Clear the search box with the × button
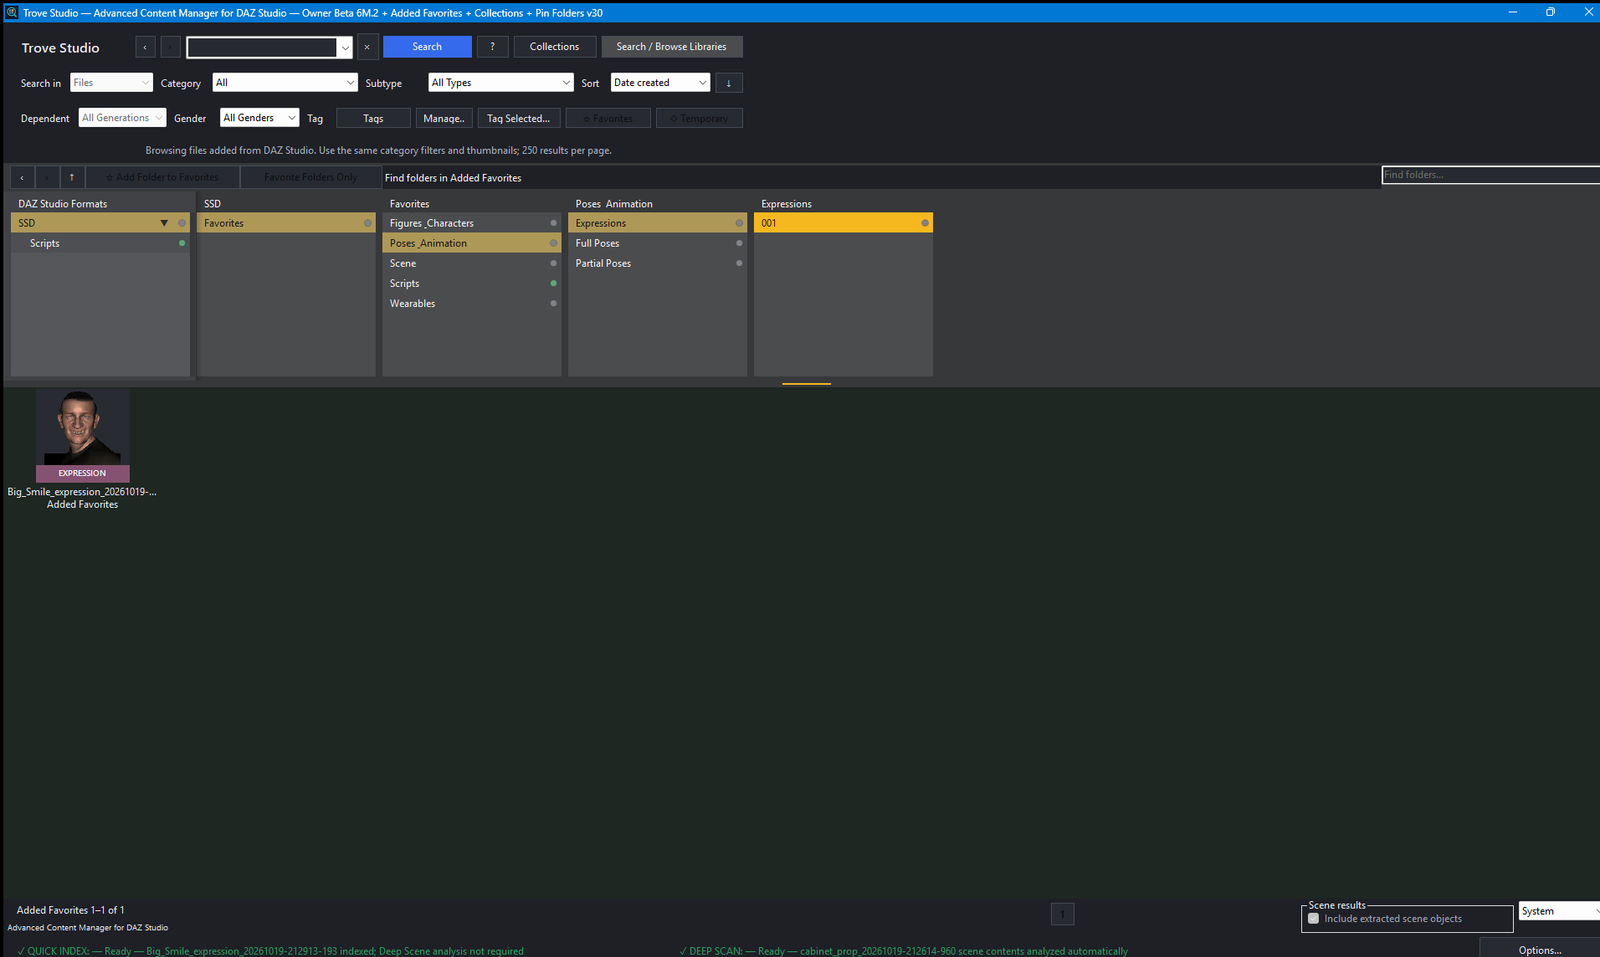This screenshot has height=957, width=1600. click(x=367, y=47)
